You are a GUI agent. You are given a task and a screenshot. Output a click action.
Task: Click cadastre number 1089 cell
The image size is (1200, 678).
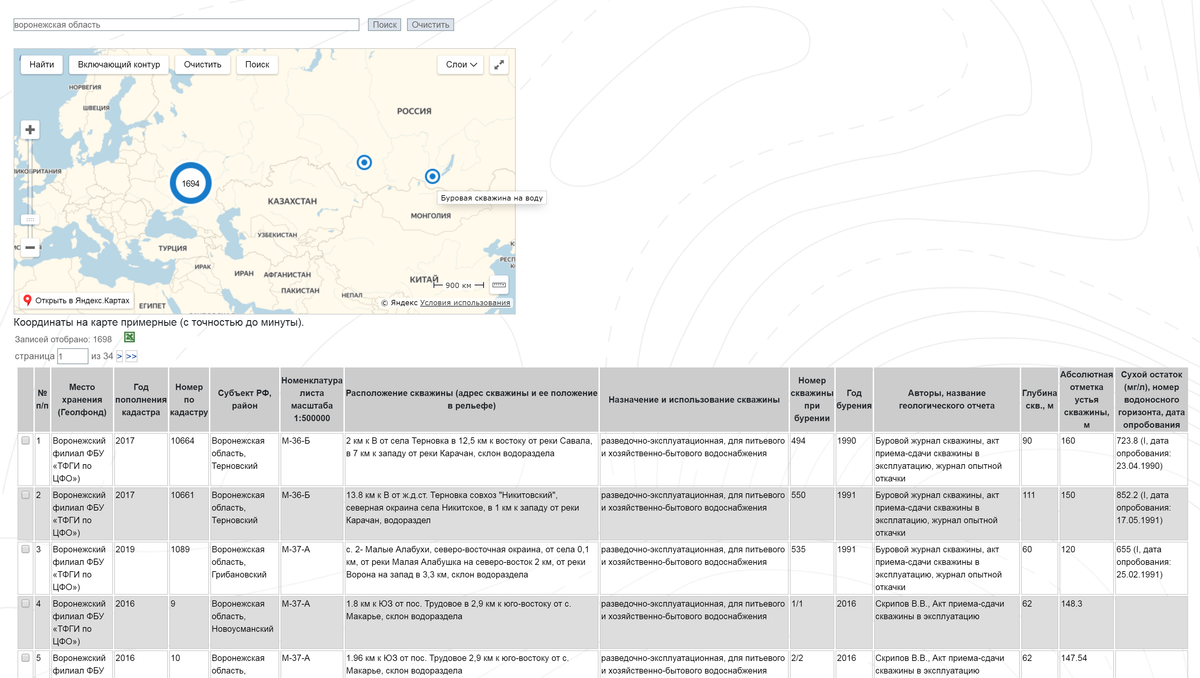coord(188,569)
